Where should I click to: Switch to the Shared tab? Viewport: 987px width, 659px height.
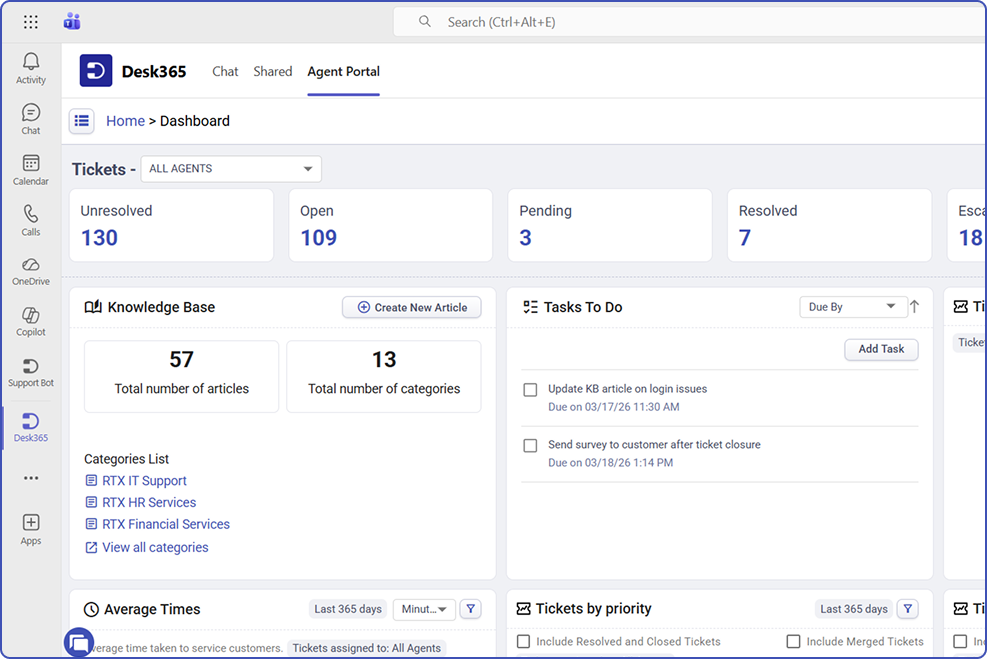273,71
